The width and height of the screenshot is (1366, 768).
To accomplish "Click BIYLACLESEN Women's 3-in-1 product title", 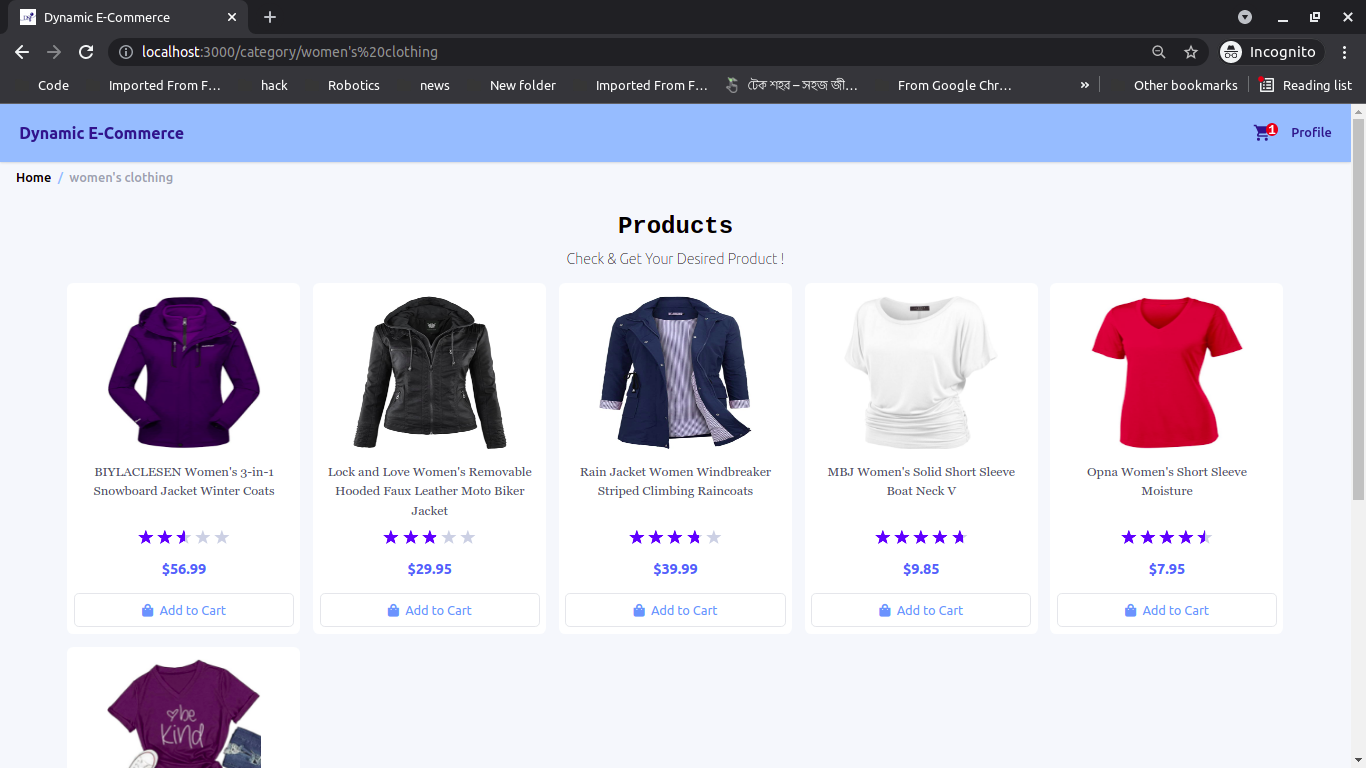I will point(184,481).
